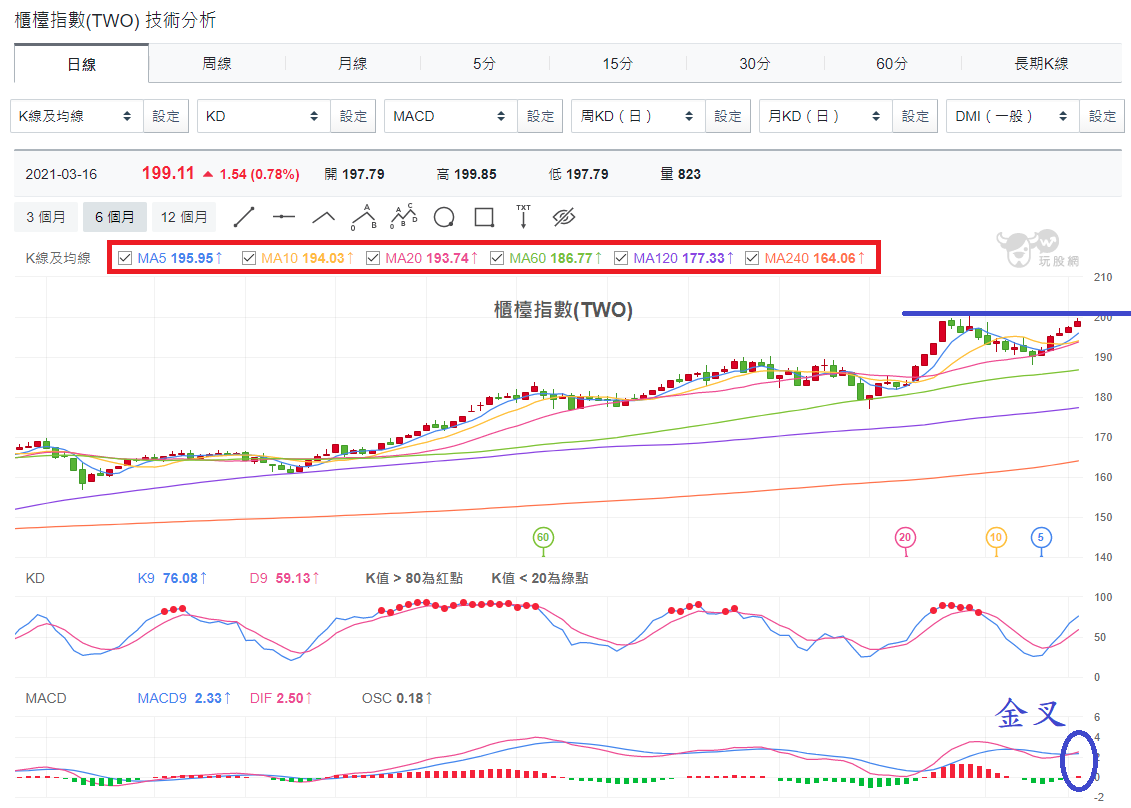Click the K9 76.08 value

pyautogui.click(x=172, y=579)
